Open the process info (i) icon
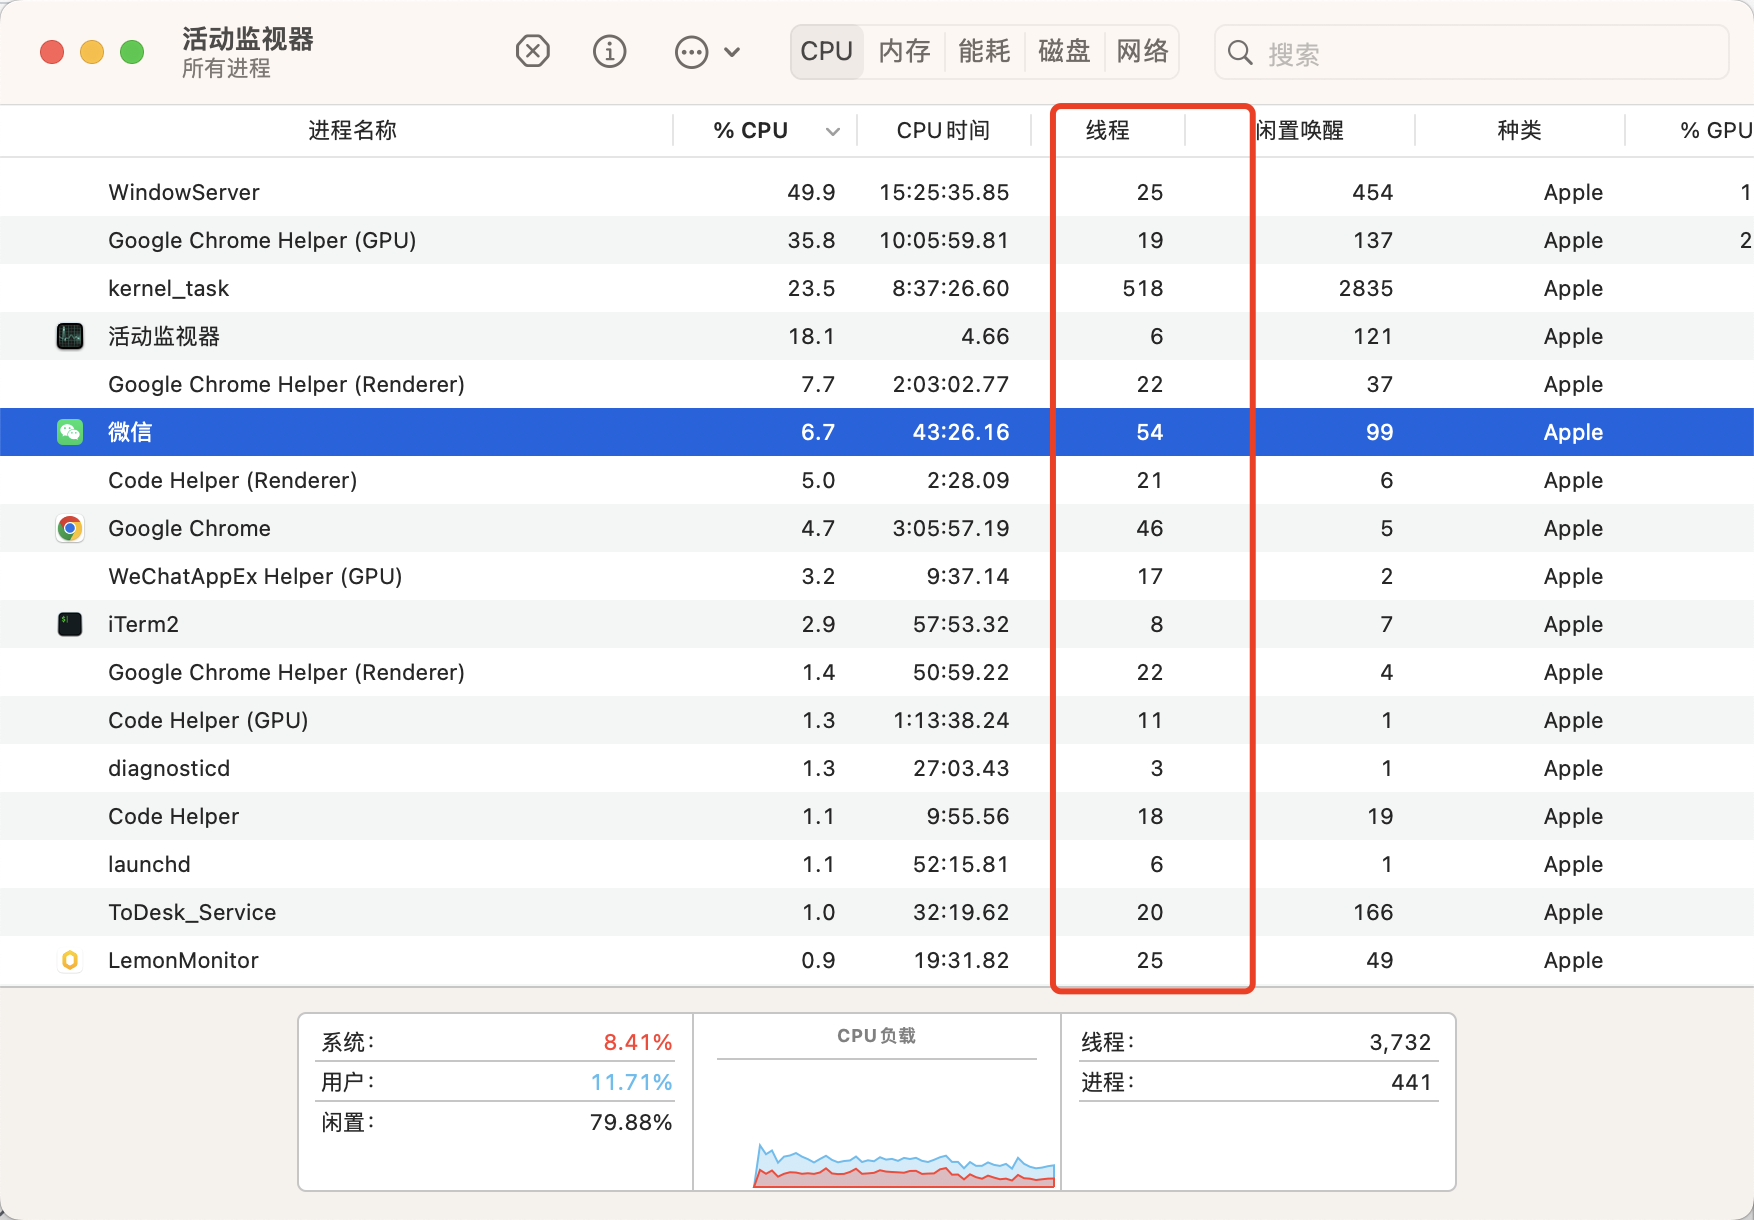This screenshot has height=1220, width=1754. point(610,51)
